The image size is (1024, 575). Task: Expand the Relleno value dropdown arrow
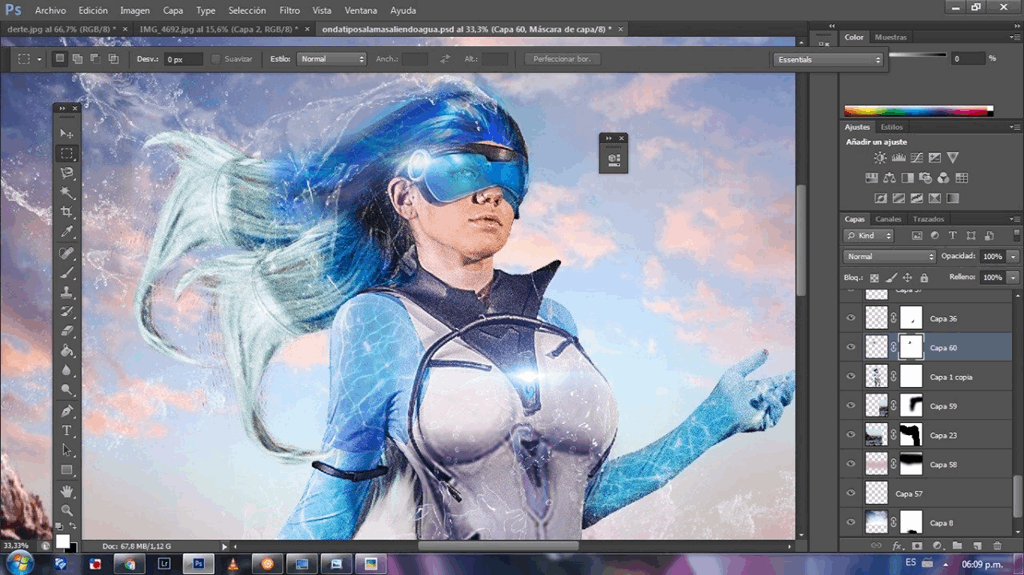point(1013,277)
